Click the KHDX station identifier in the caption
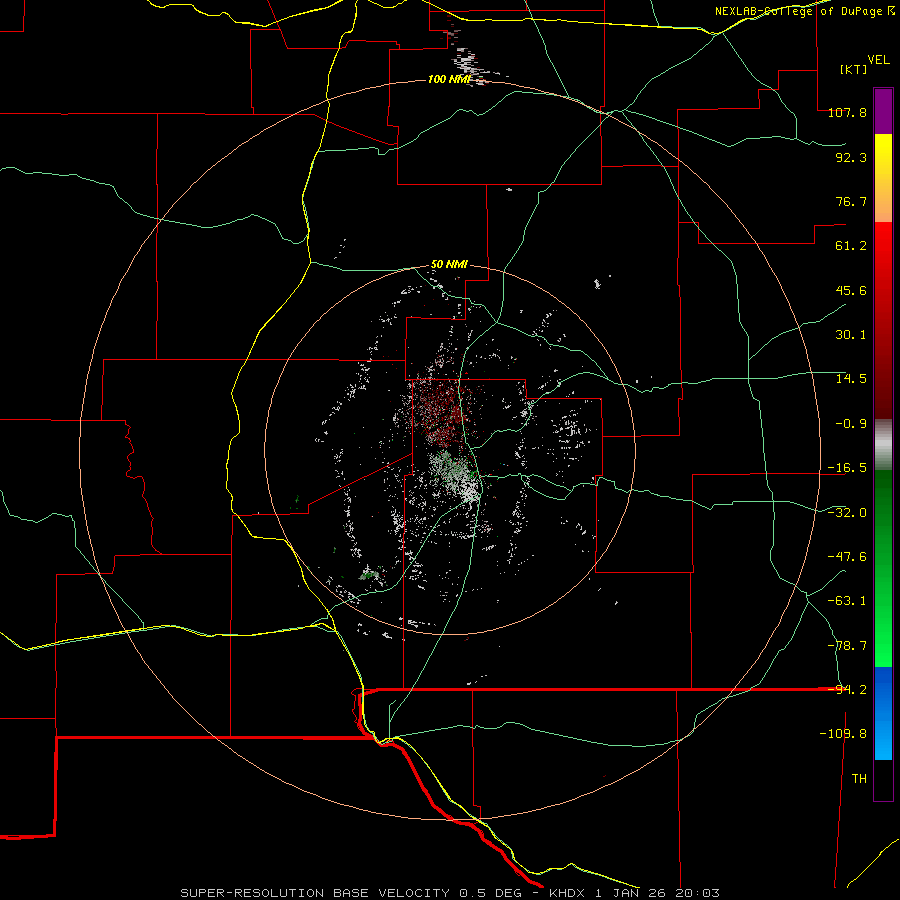The width and height of the screenshot is (900, 900). coord(568,893)
